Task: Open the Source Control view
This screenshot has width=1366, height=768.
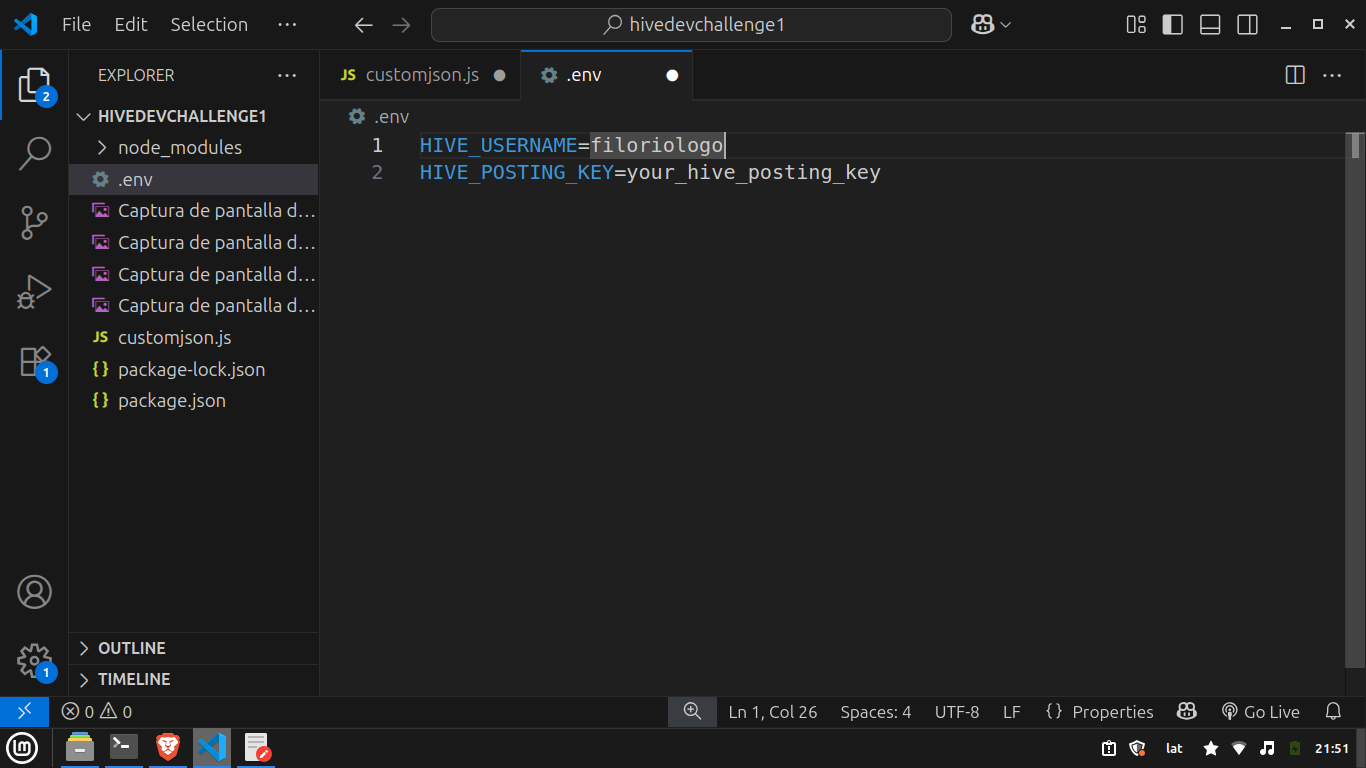Action: tap(34, 223)
